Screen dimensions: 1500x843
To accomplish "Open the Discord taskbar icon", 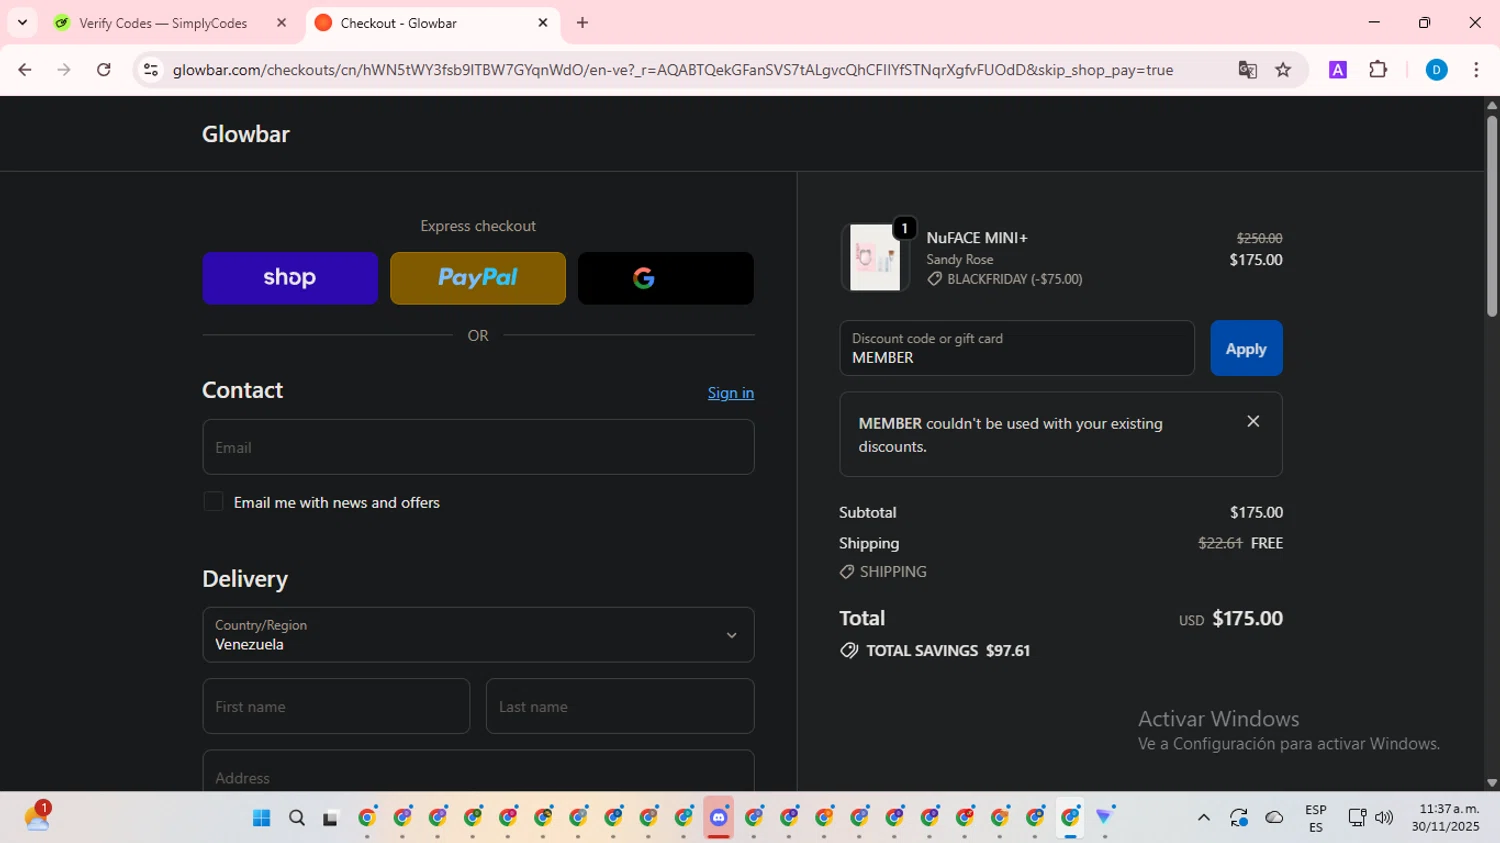I will pos(719,818).
